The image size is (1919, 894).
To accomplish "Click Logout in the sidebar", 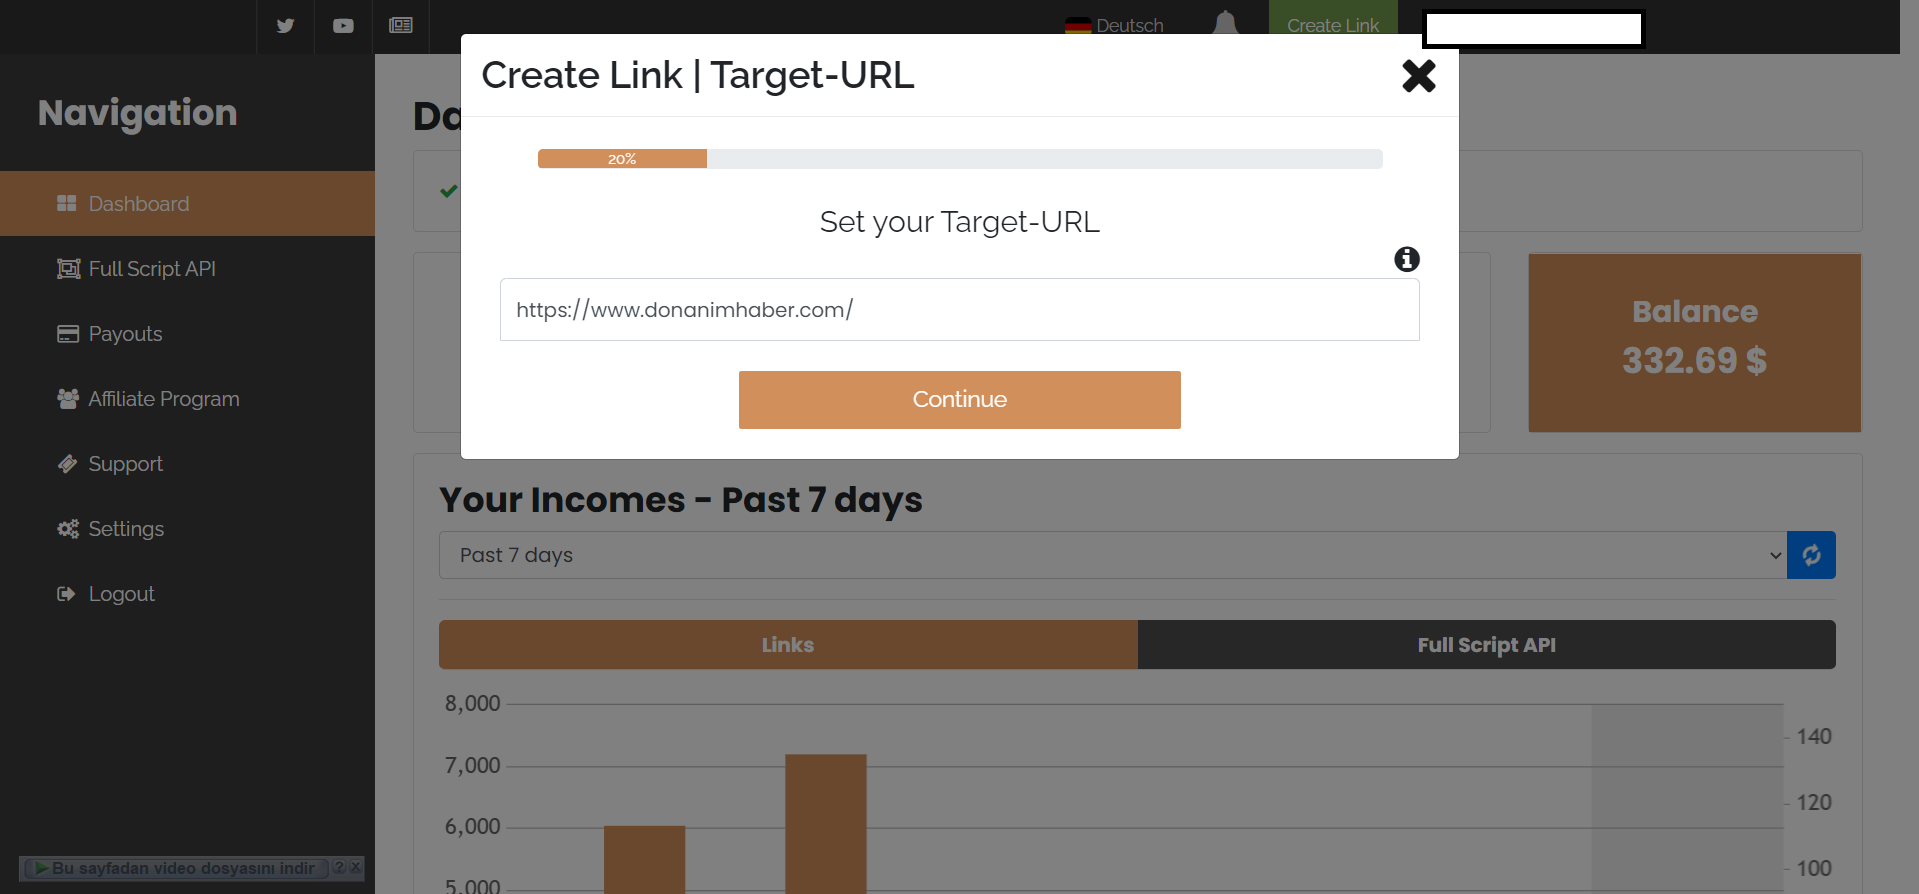I will pyautogui.click(x=121, y=594).
